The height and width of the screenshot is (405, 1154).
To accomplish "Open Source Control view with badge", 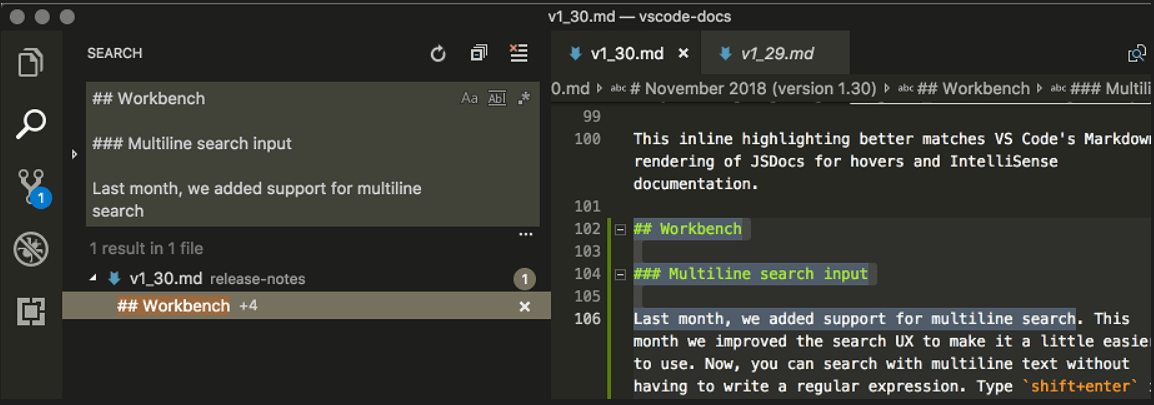I will click(32, 187).
